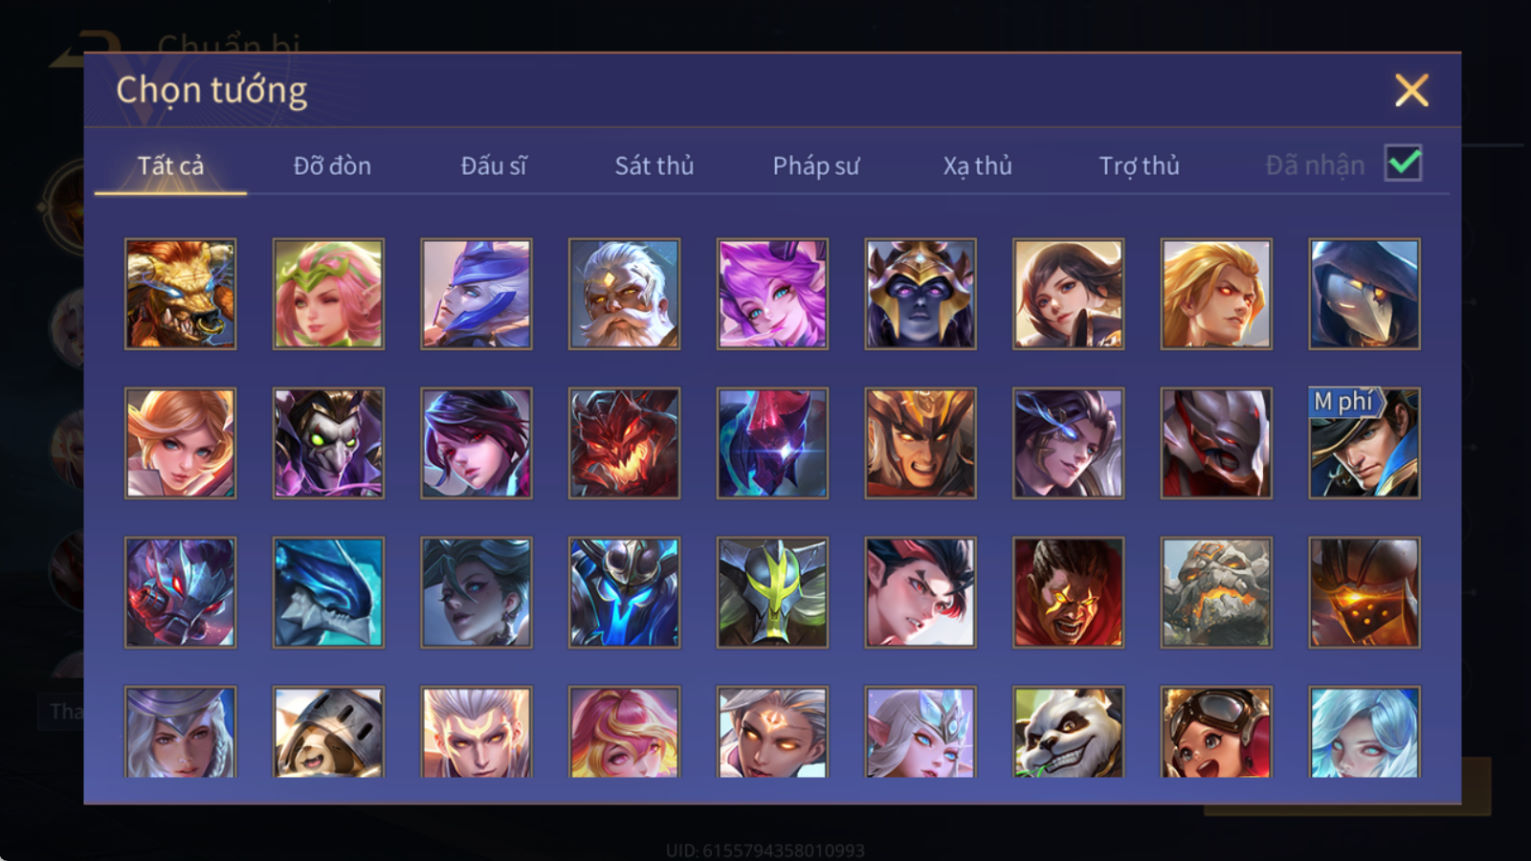Select the blue shark creature hero
Image resolution: width=1531 pixels, height=861 pixels.
pyautogui.click(x=328, y=592)
